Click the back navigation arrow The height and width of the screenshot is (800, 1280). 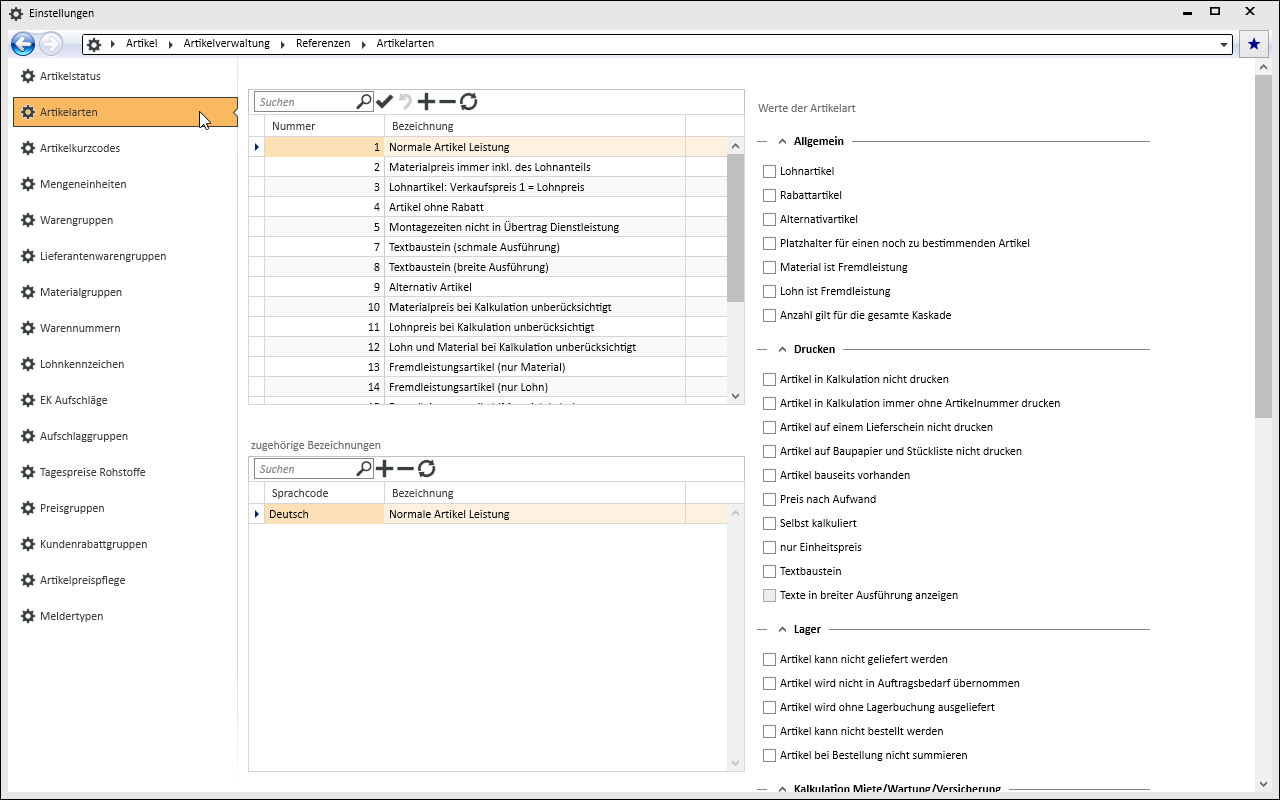click(23, 44)
